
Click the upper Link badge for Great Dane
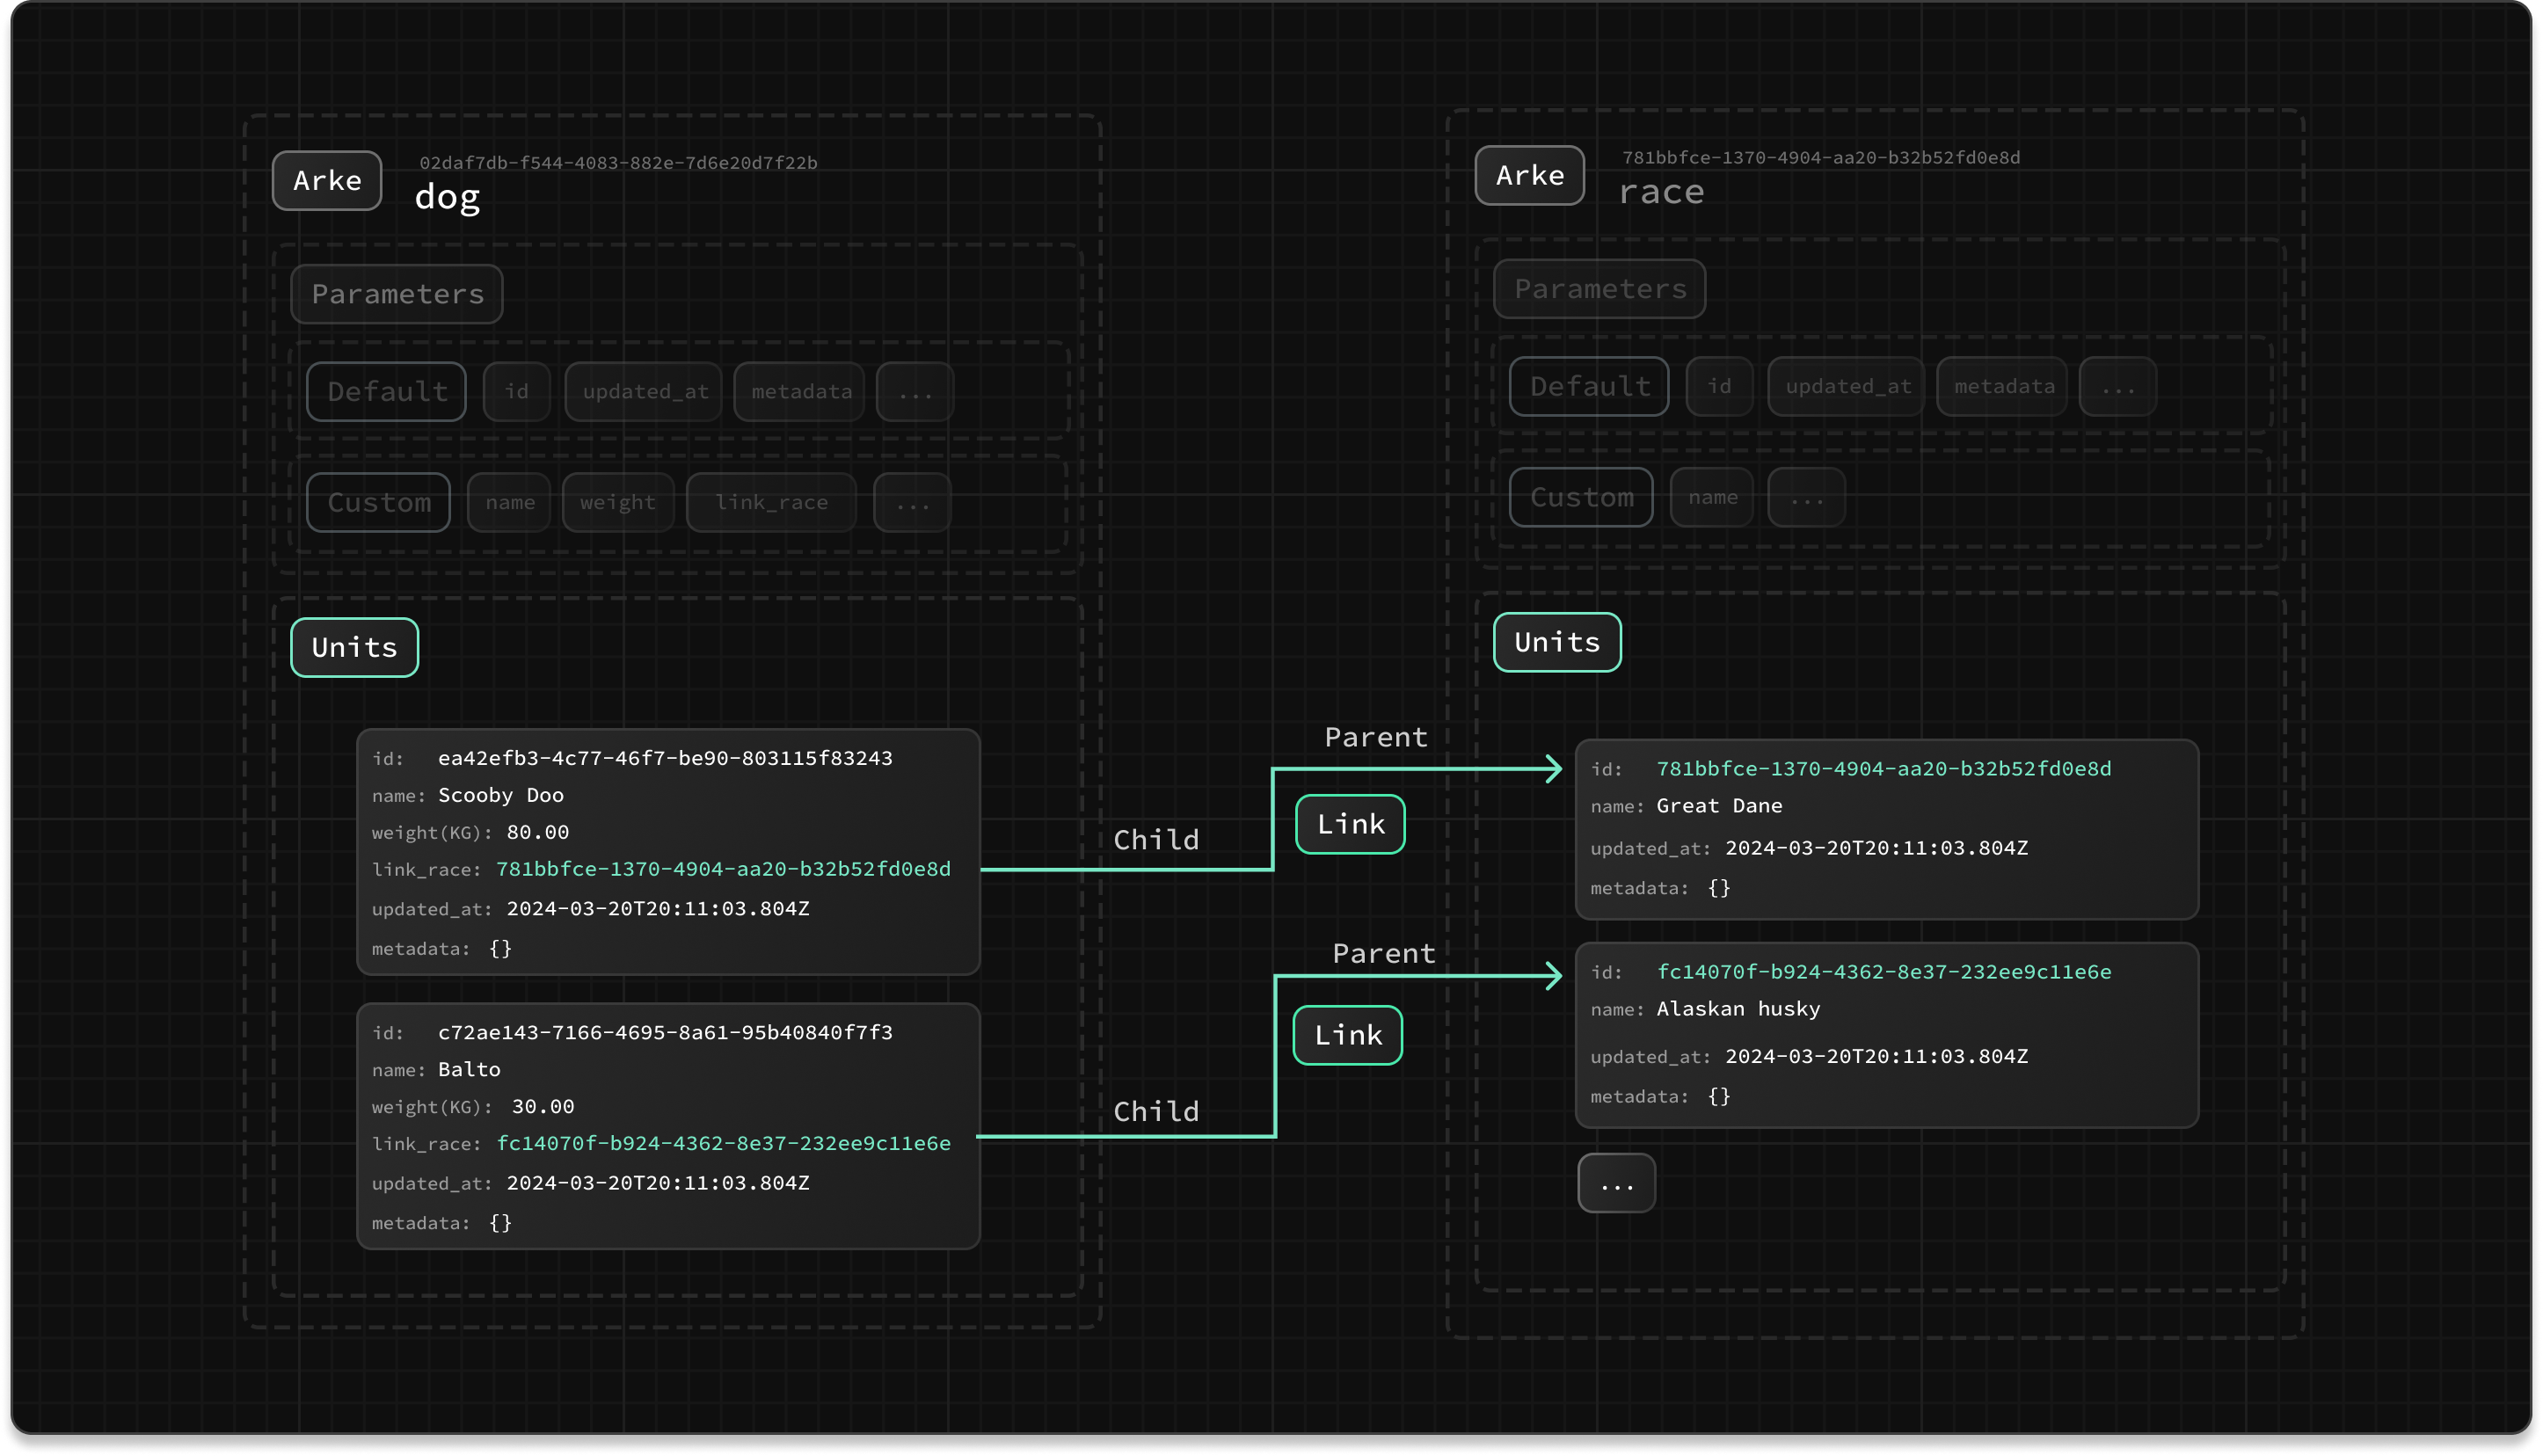[x=1350, y=825]
